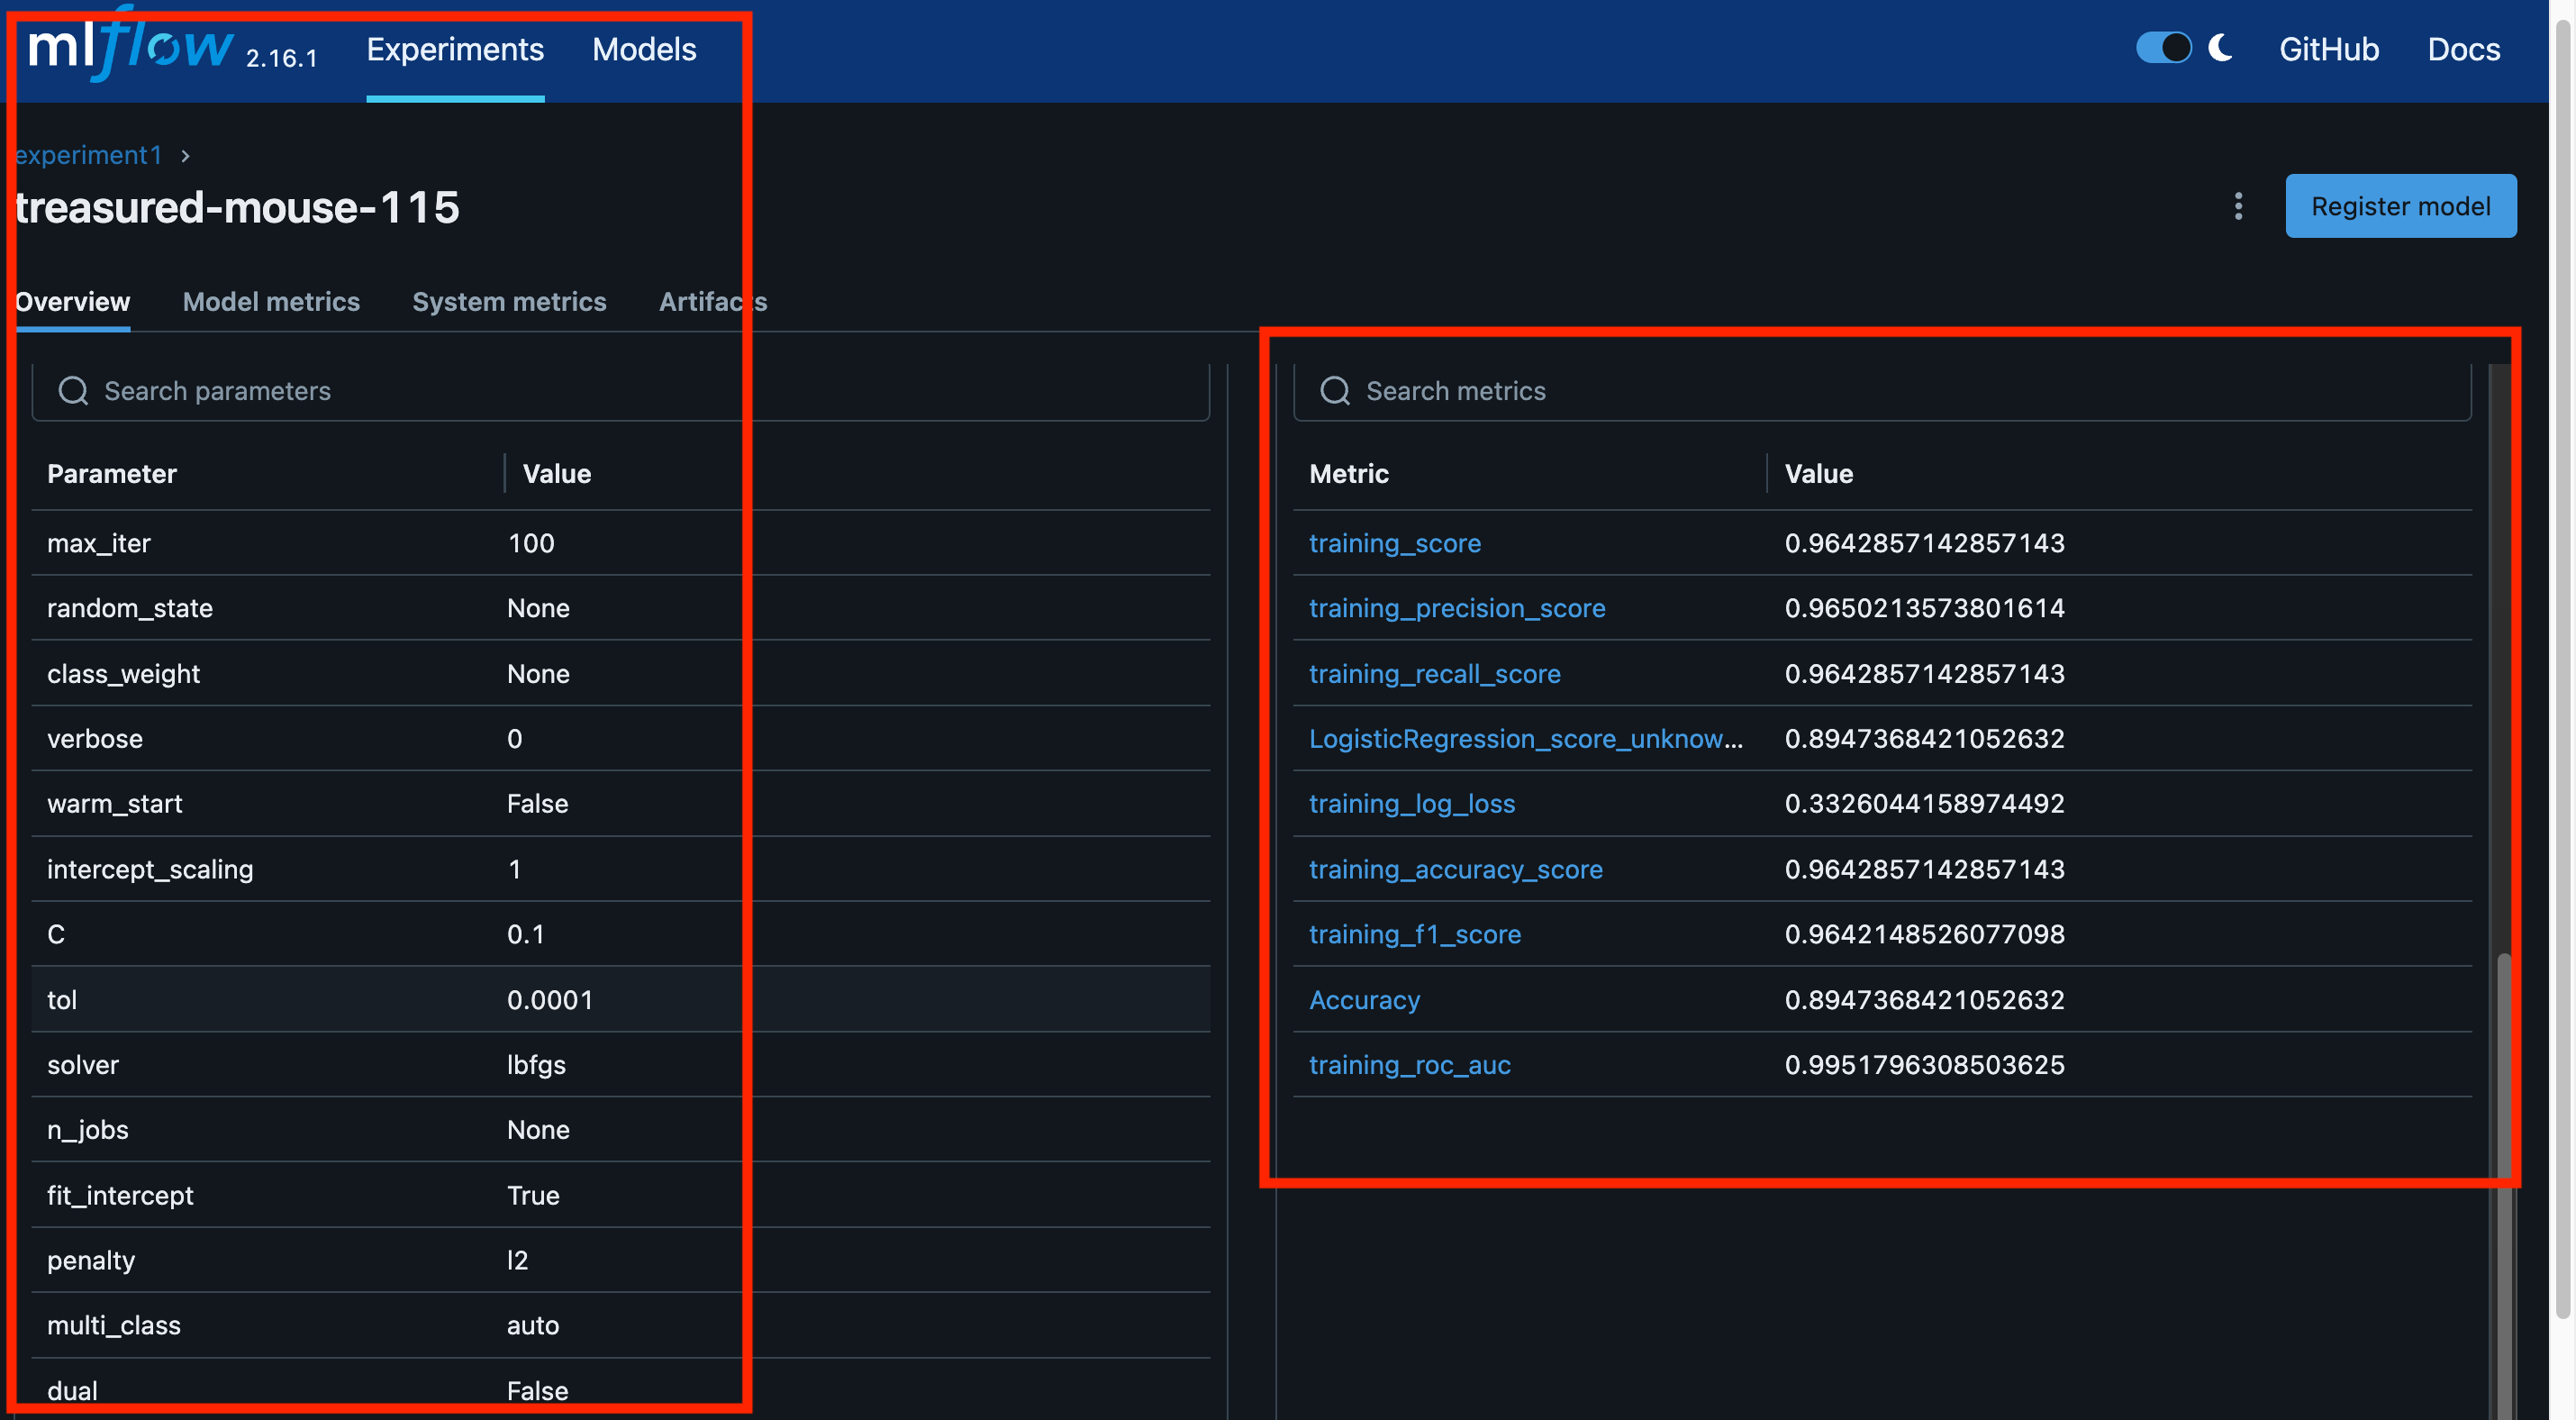2576x1420 pixels.
Task: Click the moon dark-mode icon
Action: (2221, 48)
